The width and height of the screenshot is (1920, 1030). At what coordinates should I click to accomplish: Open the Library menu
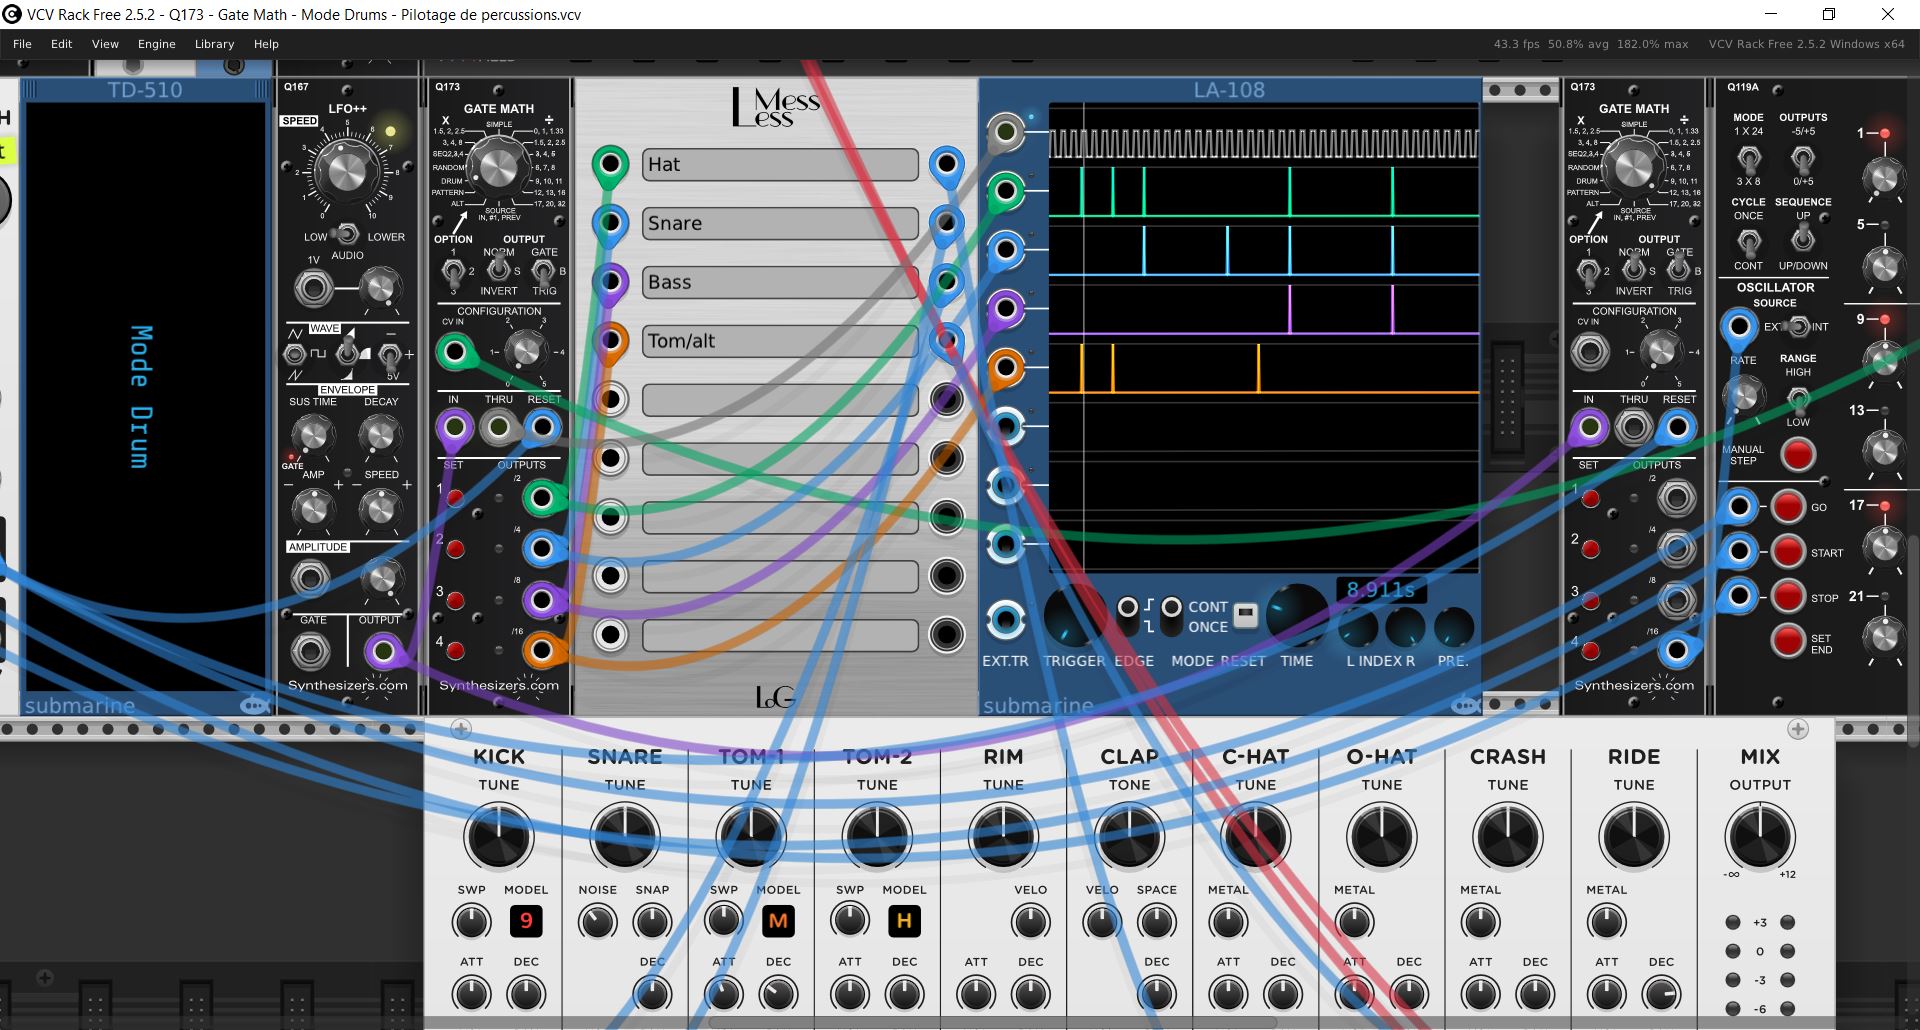point(214,44)
